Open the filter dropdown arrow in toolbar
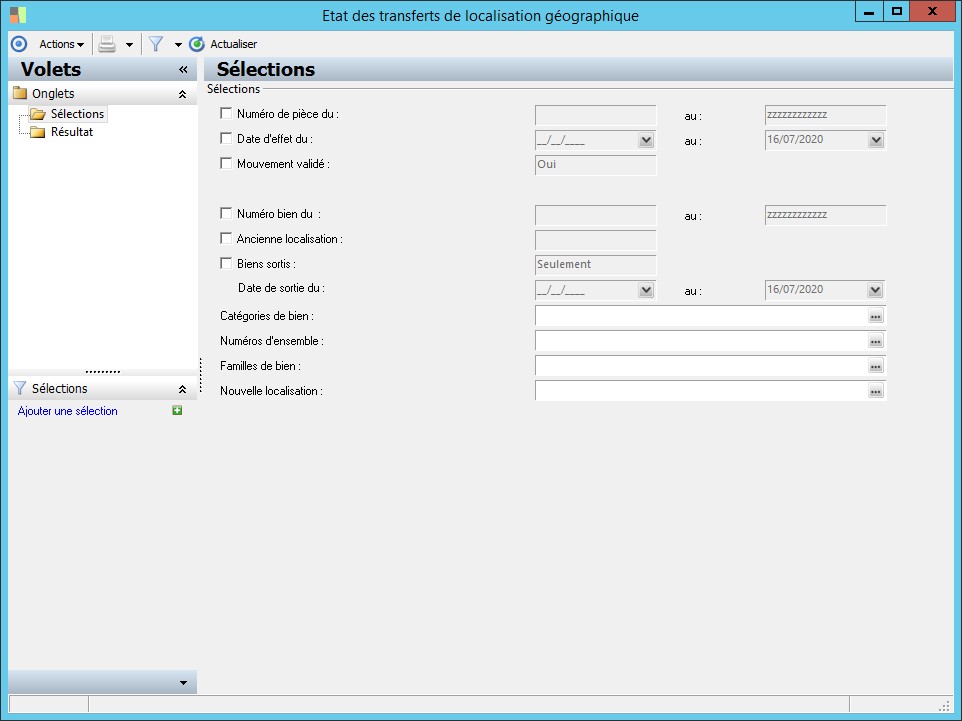This screenshot has height=721, width=962. [178, 45]
